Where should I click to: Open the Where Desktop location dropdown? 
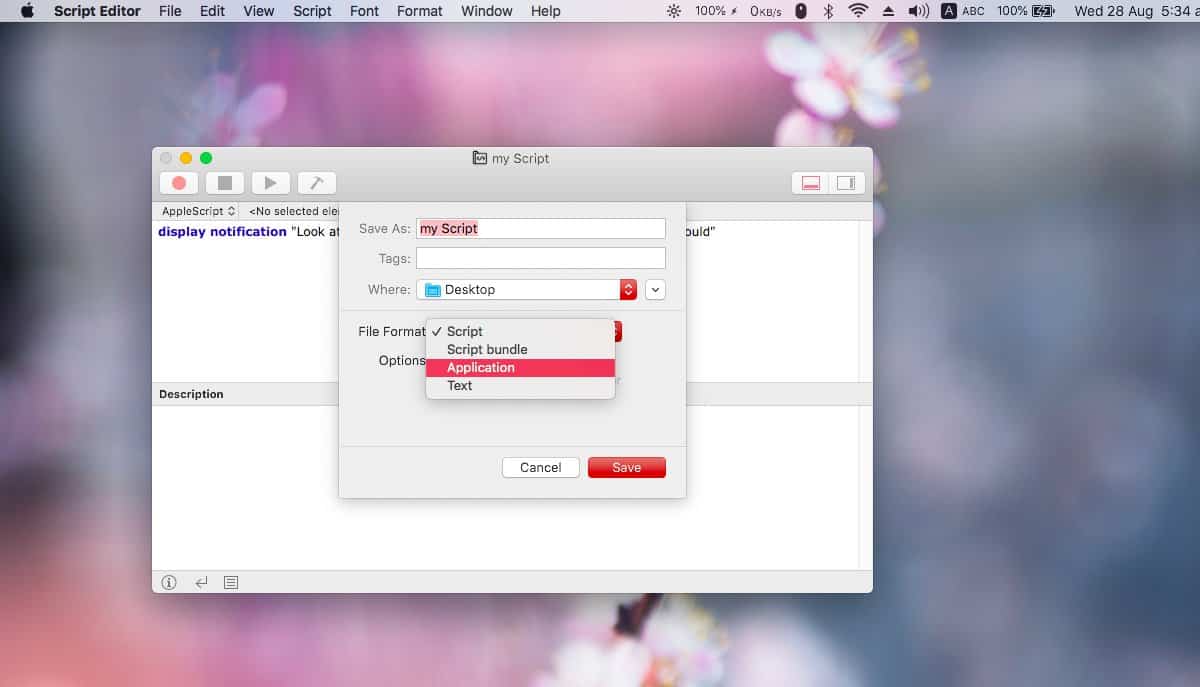527,289
